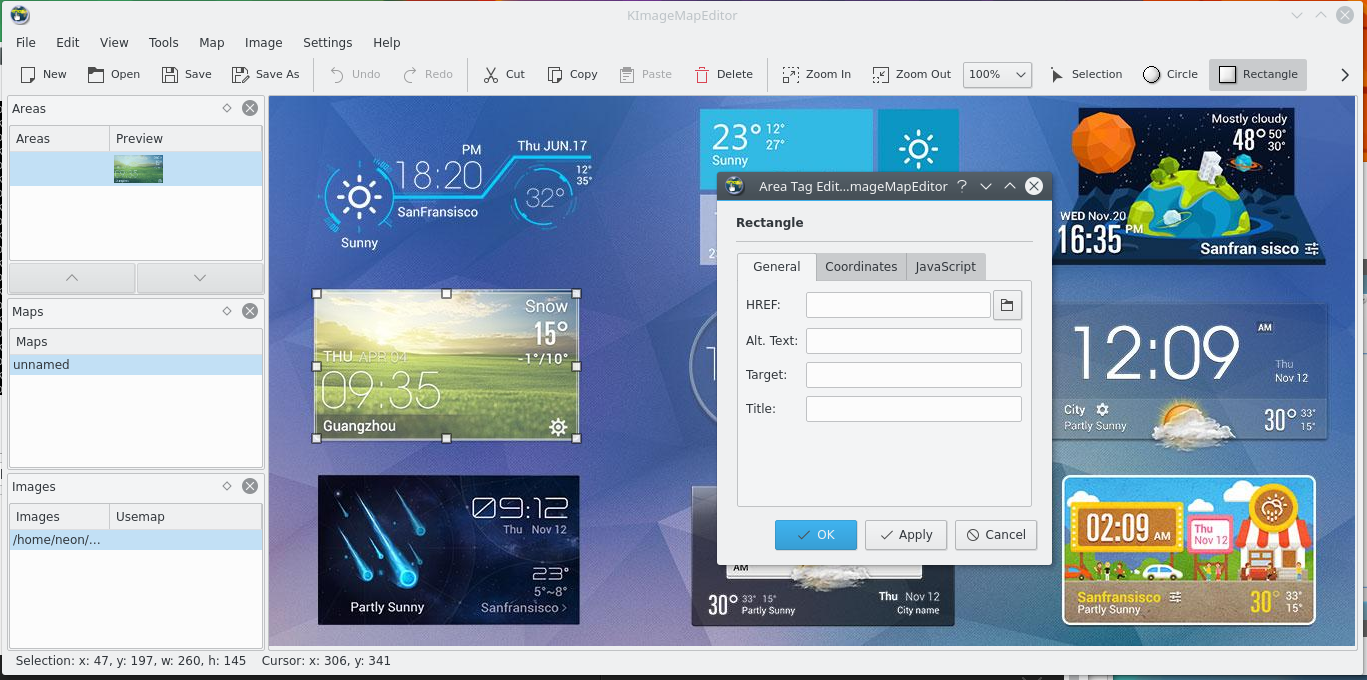Select the Circle drawing tool
1367x680 pixels.
(x=1170, y=74)
